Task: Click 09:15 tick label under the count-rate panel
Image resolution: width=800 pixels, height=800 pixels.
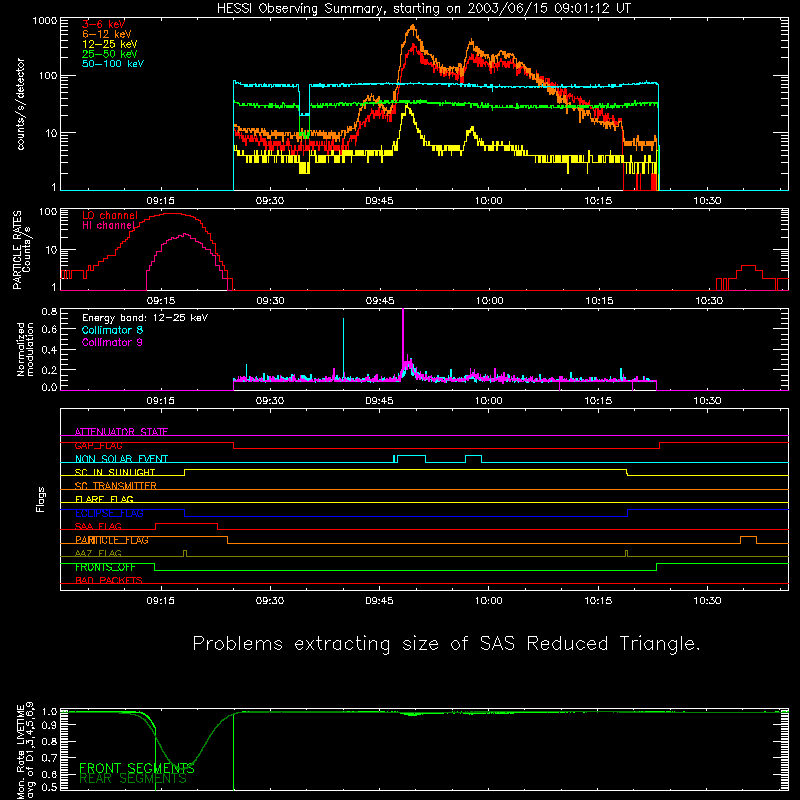Action: 161,201
